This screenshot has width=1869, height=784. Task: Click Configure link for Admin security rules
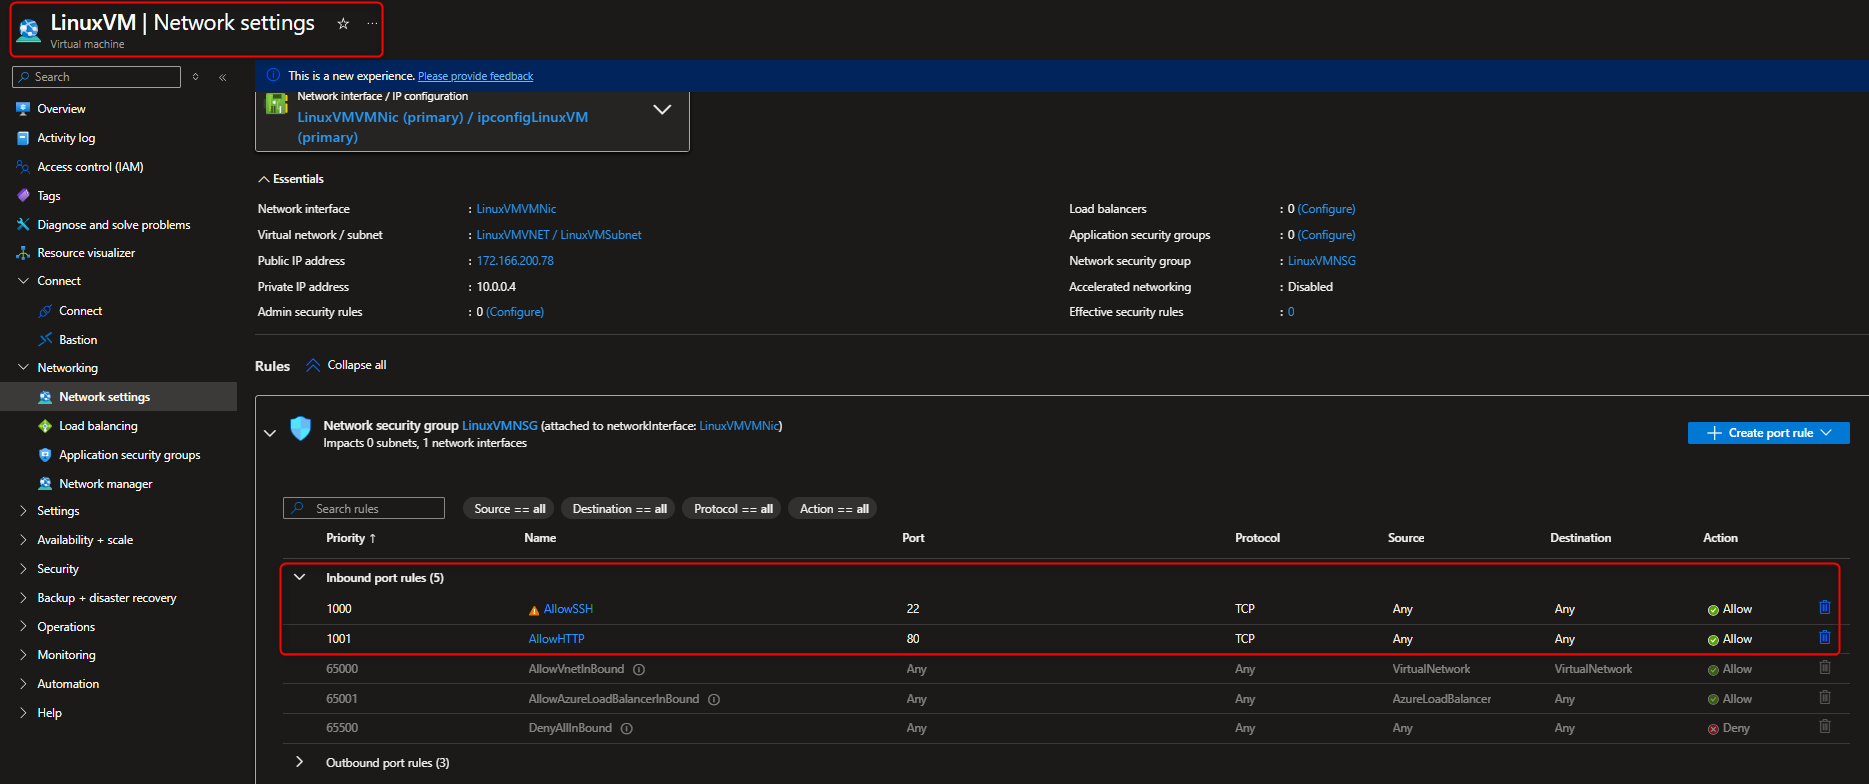coord(515,312)
